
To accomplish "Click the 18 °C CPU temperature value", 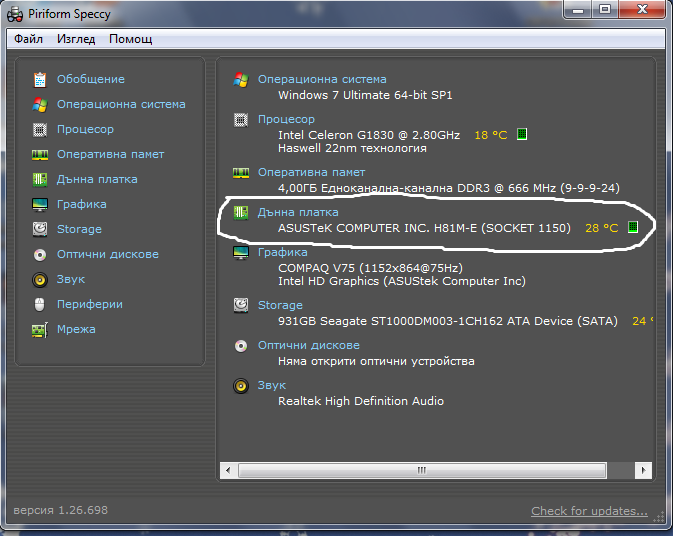I will click(491, 135).
